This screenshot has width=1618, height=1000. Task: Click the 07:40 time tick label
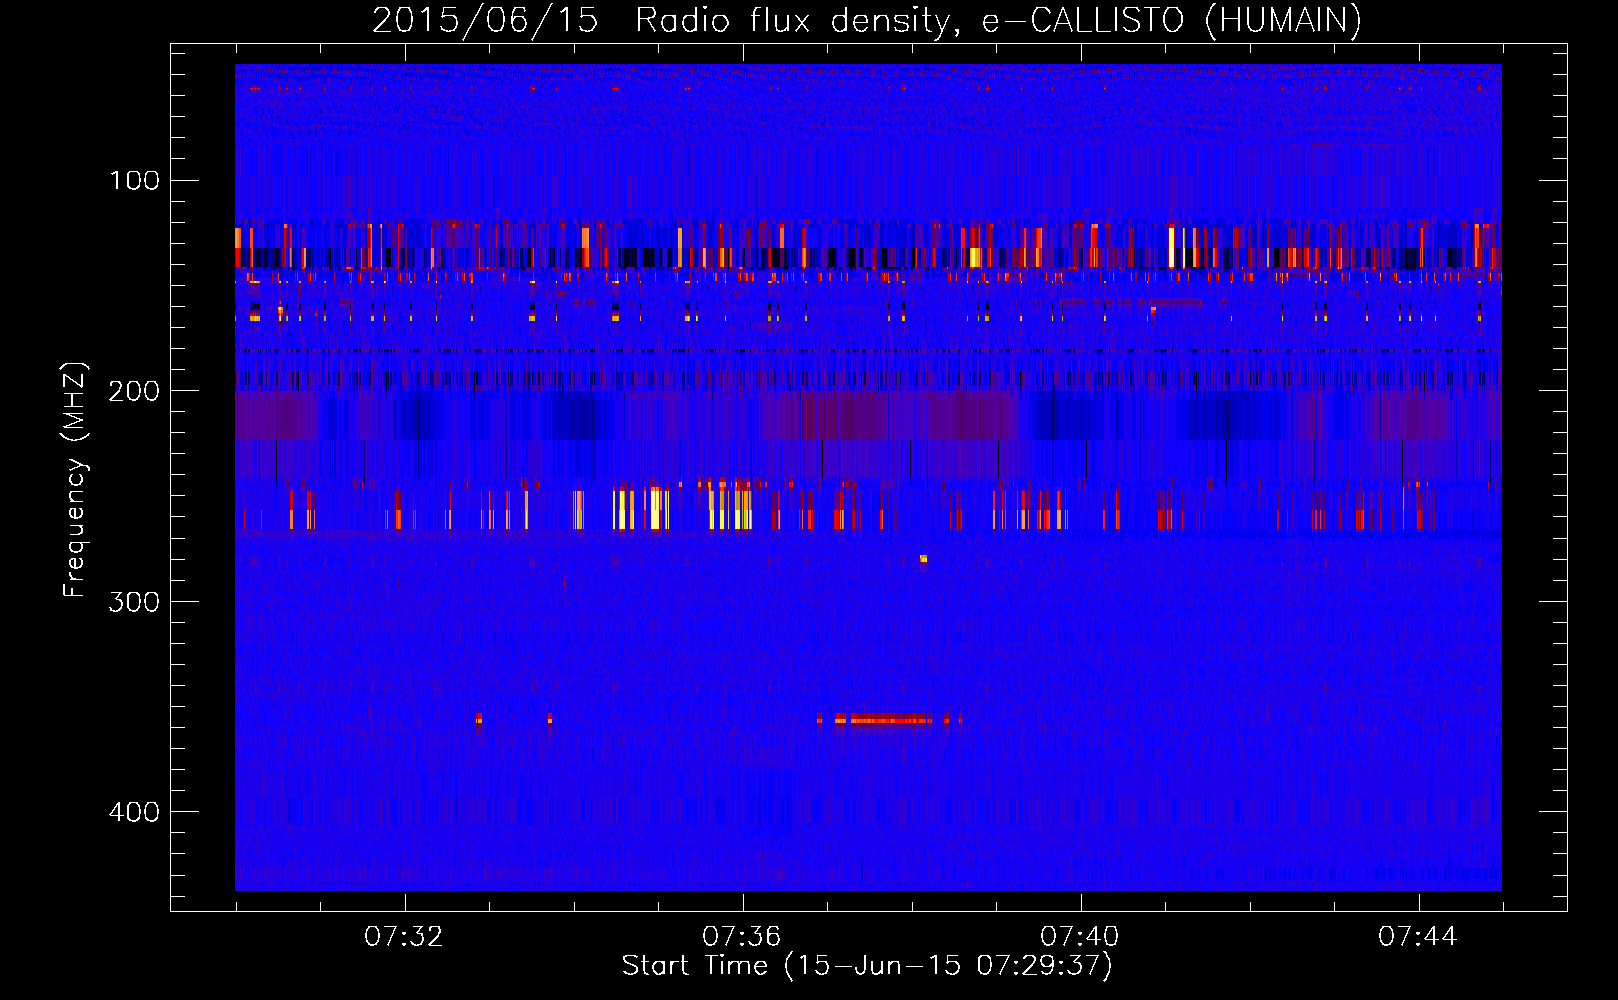coord(1080,937)
